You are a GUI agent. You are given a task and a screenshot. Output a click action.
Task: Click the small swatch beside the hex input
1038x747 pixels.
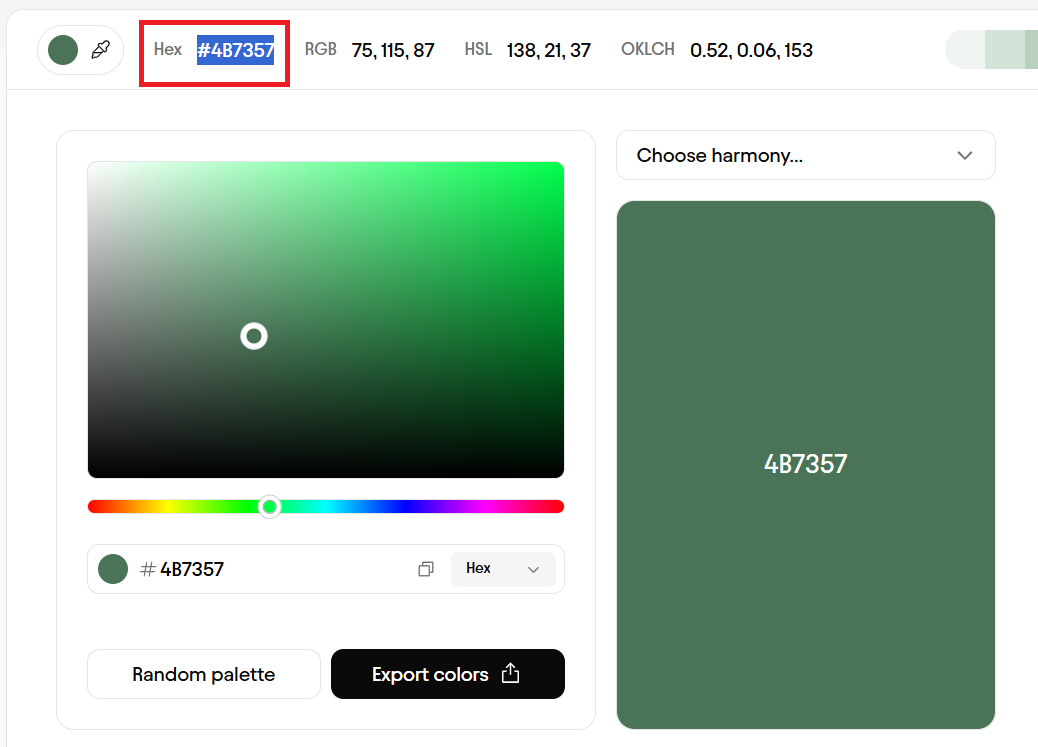click(x=113, y=569)
